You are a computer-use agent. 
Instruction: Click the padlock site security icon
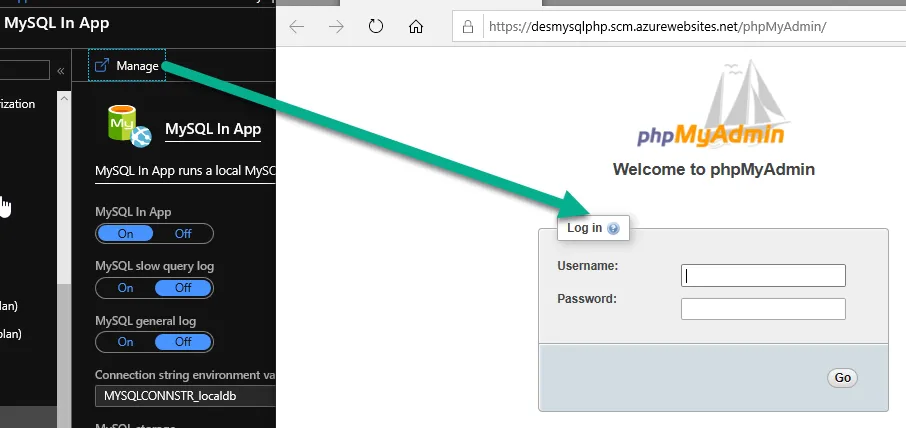(468, 27)
